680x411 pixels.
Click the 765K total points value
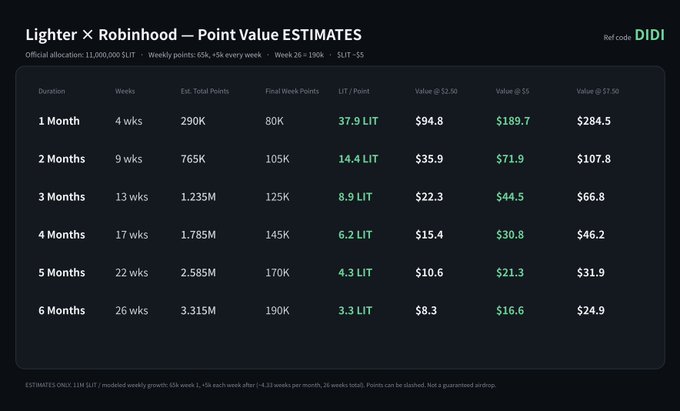[x=193, y=159]
